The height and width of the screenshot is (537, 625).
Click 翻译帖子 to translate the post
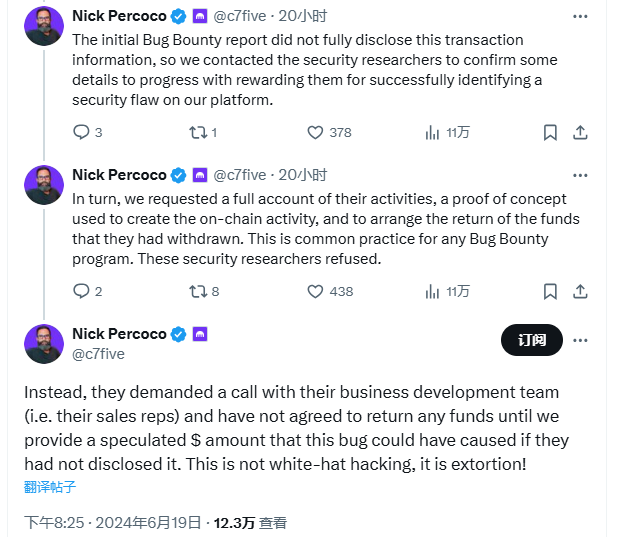(x=50, y=487)
